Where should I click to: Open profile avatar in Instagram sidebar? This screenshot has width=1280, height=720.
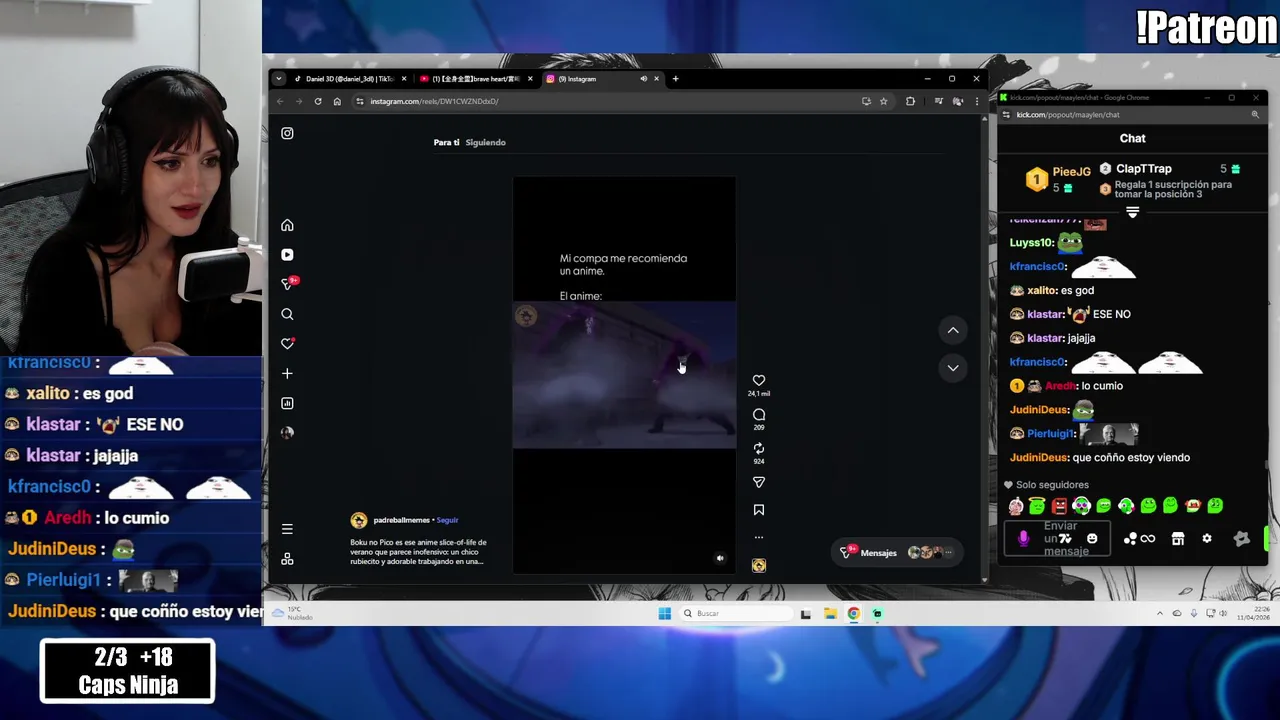(287, 433)
